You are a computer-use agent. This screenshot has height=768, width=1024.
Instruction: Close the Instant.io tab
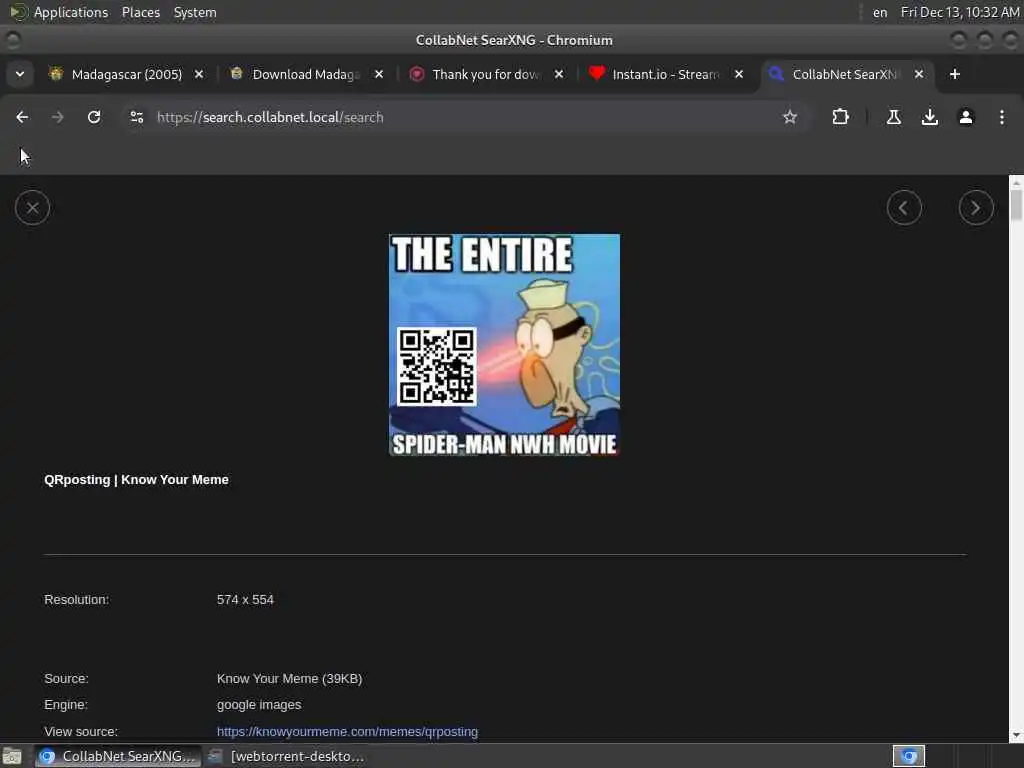click(739, 74)
